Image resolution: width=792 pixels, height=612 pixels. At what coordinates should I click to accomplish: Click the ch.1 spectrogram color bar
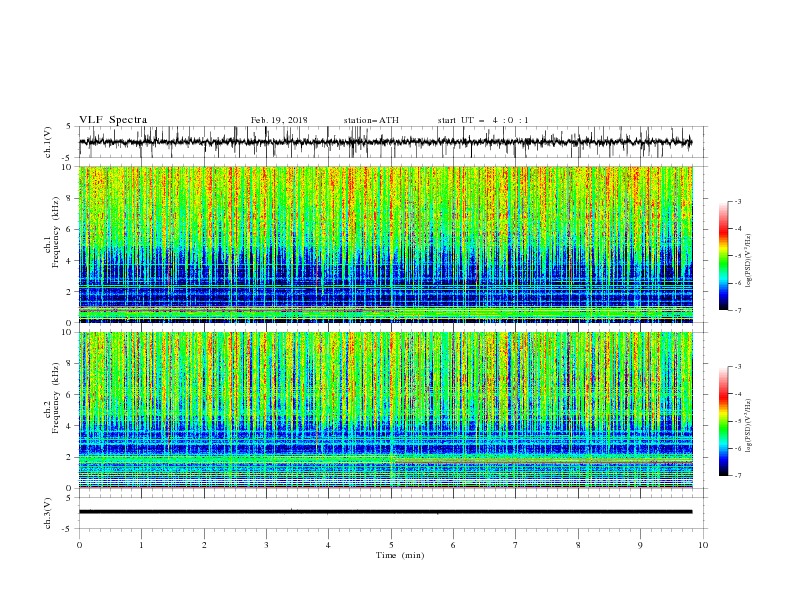(723, 256)
